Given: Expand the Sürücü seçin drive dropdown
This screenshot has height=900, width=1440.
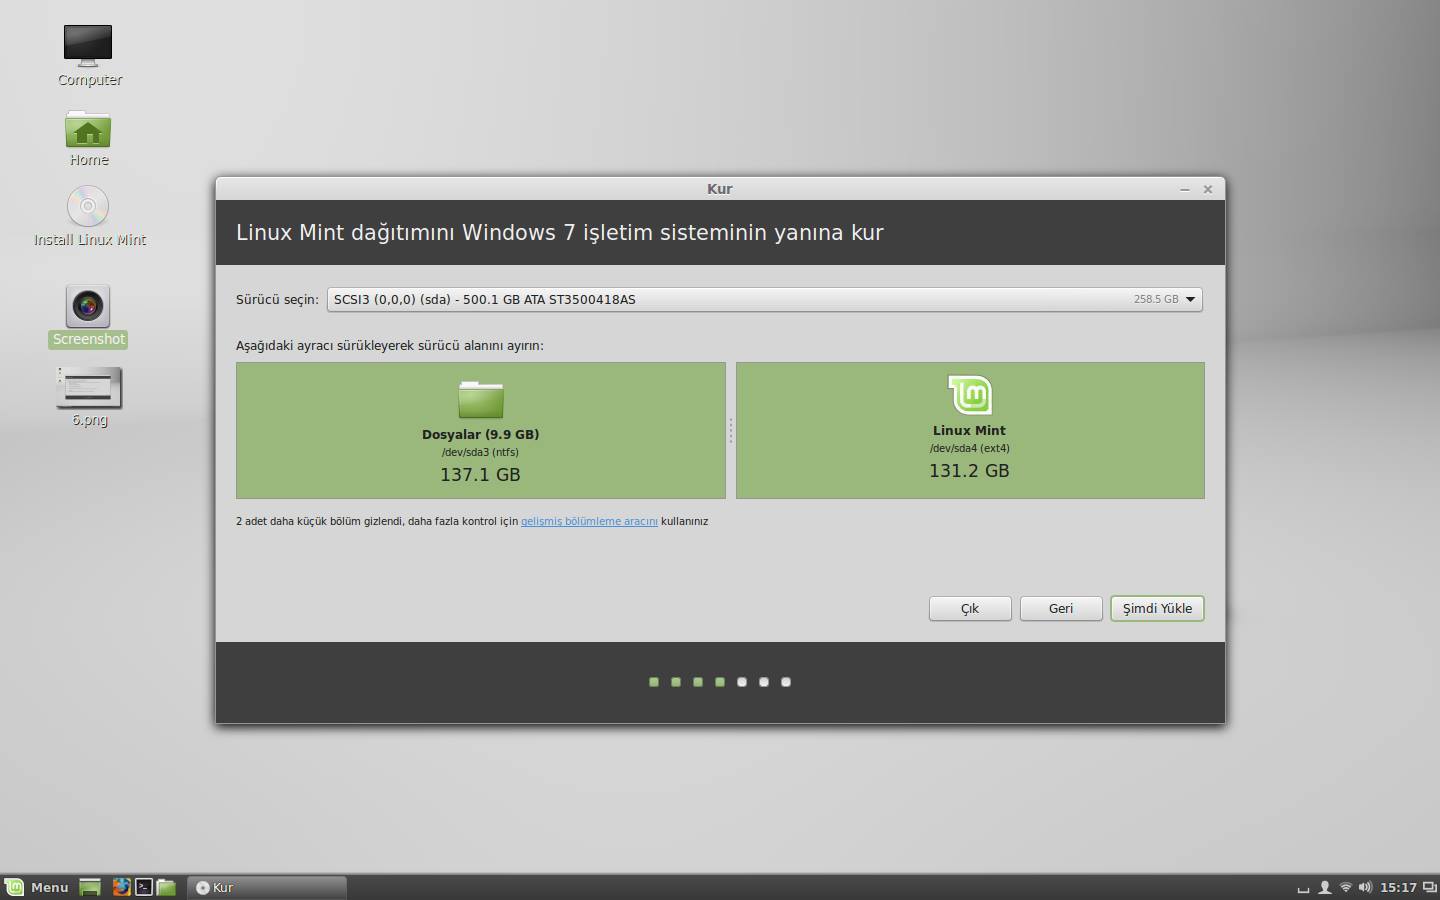Looking at the screenshot, I should pyautogui.click(x=765, y=299).
